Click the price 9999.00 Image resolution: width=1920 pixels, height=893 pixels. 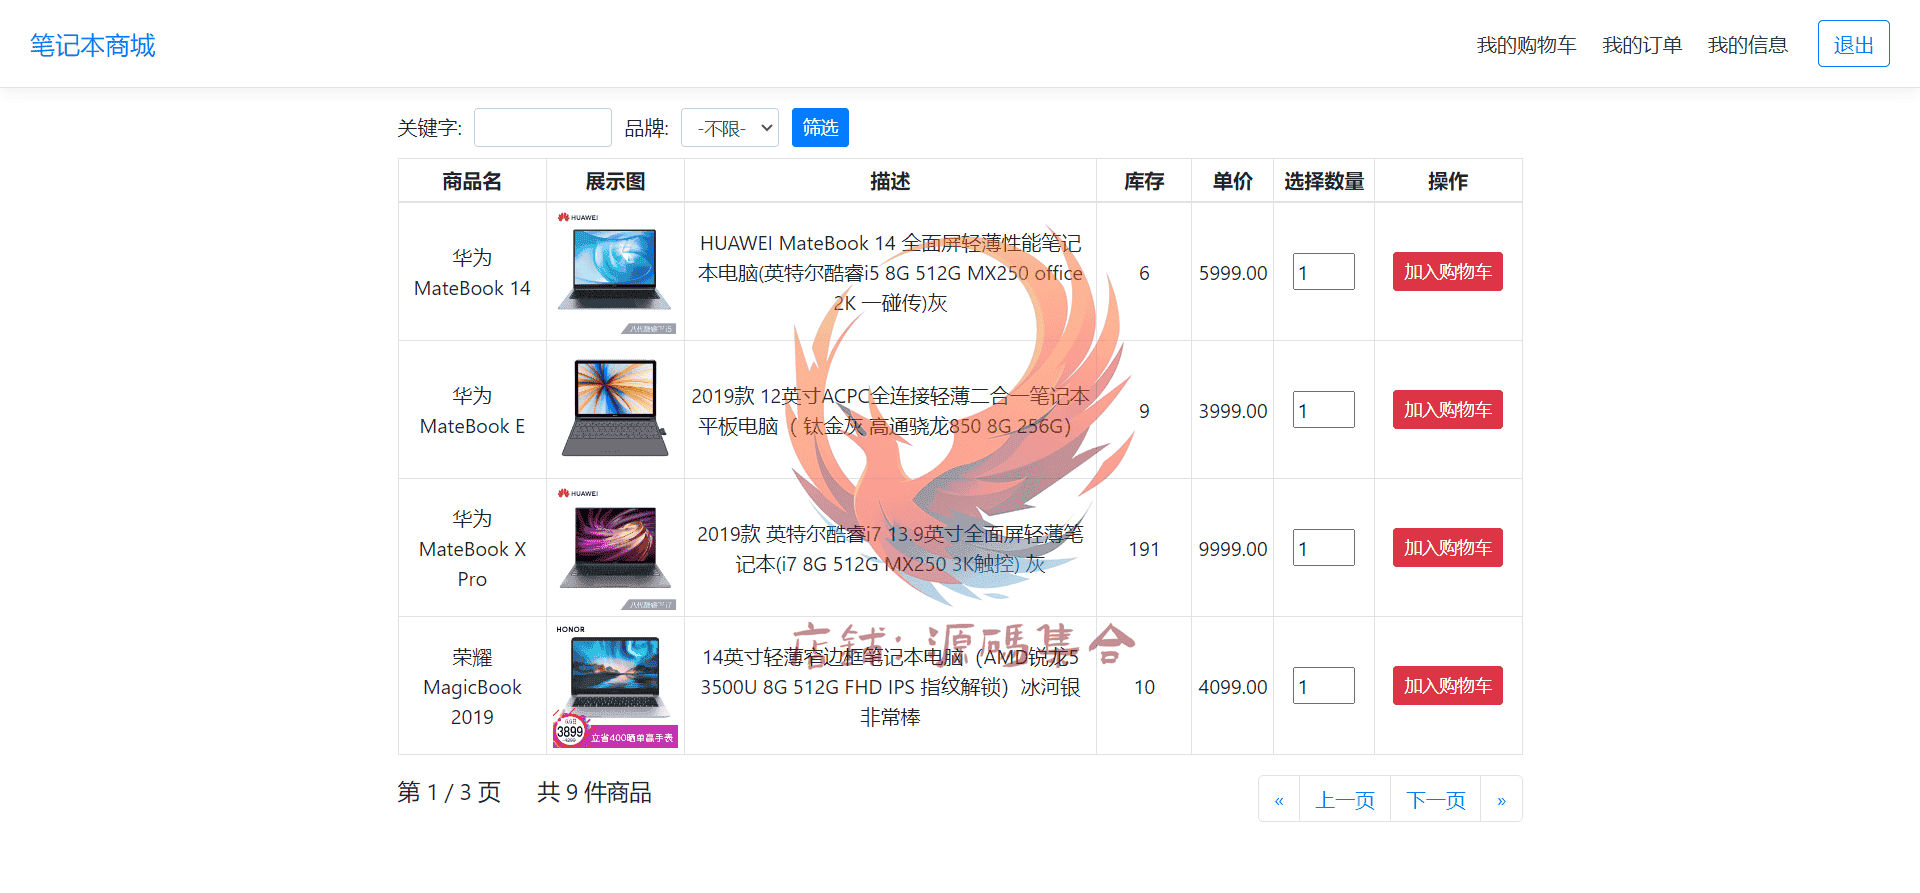[x=1233, y=549]
